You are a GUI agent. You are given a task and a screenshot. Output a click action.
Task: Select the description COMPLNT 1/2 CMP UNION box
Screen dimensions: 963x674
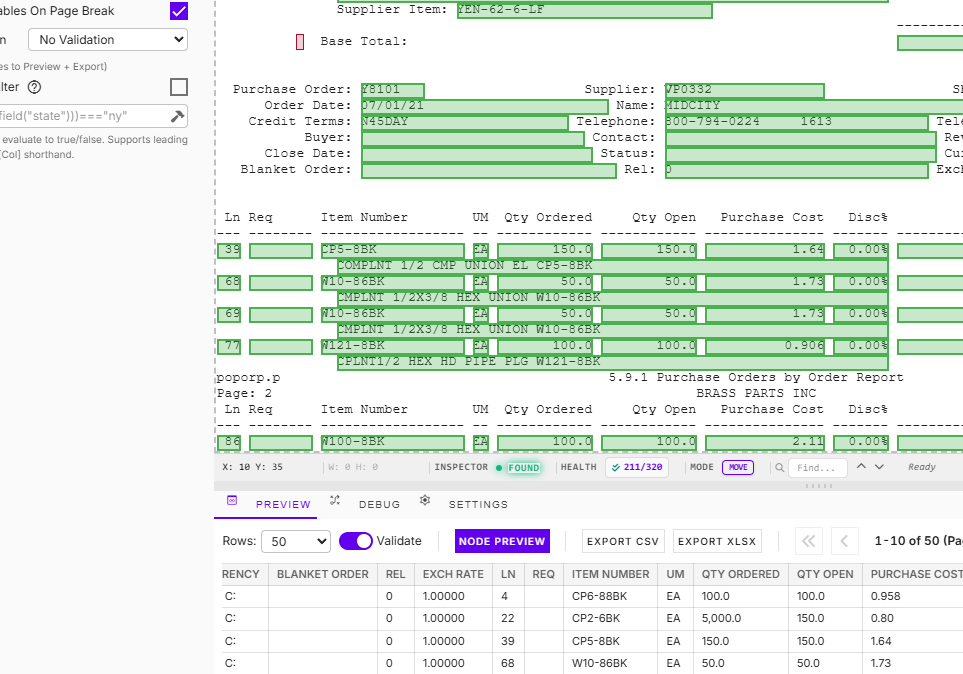612,266
